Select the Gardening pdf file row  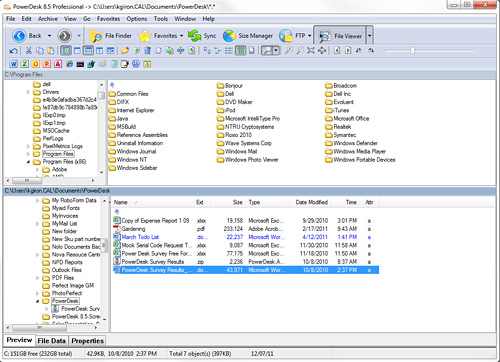(x=245, y=229)
